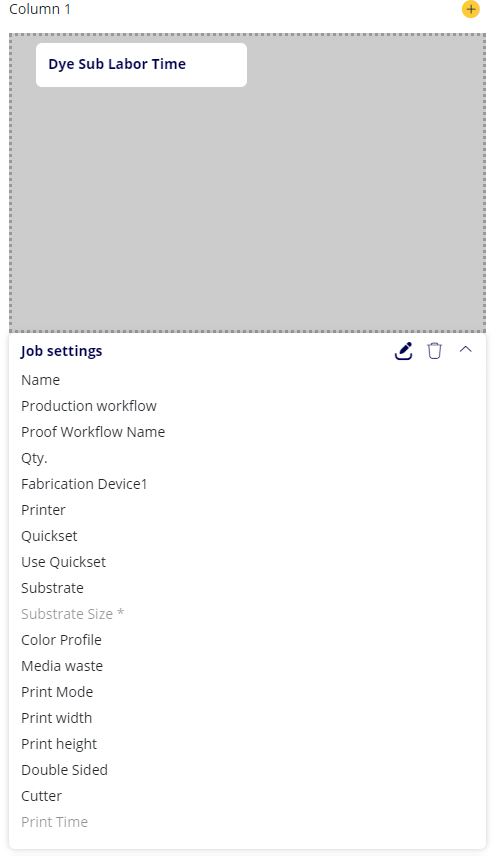Viewport: 496px width, 856px height.
Task: Select the Print height row
Action: tap(59, 744)
